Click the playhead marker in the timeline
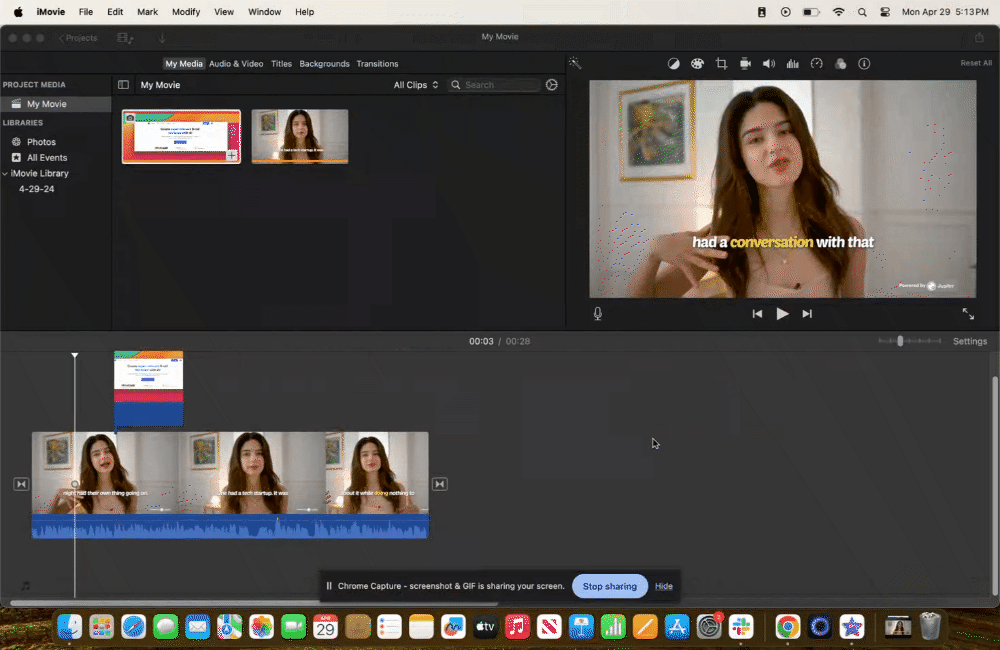The image size is (1000, 650). pyautogui.click(x=75, y=355)
